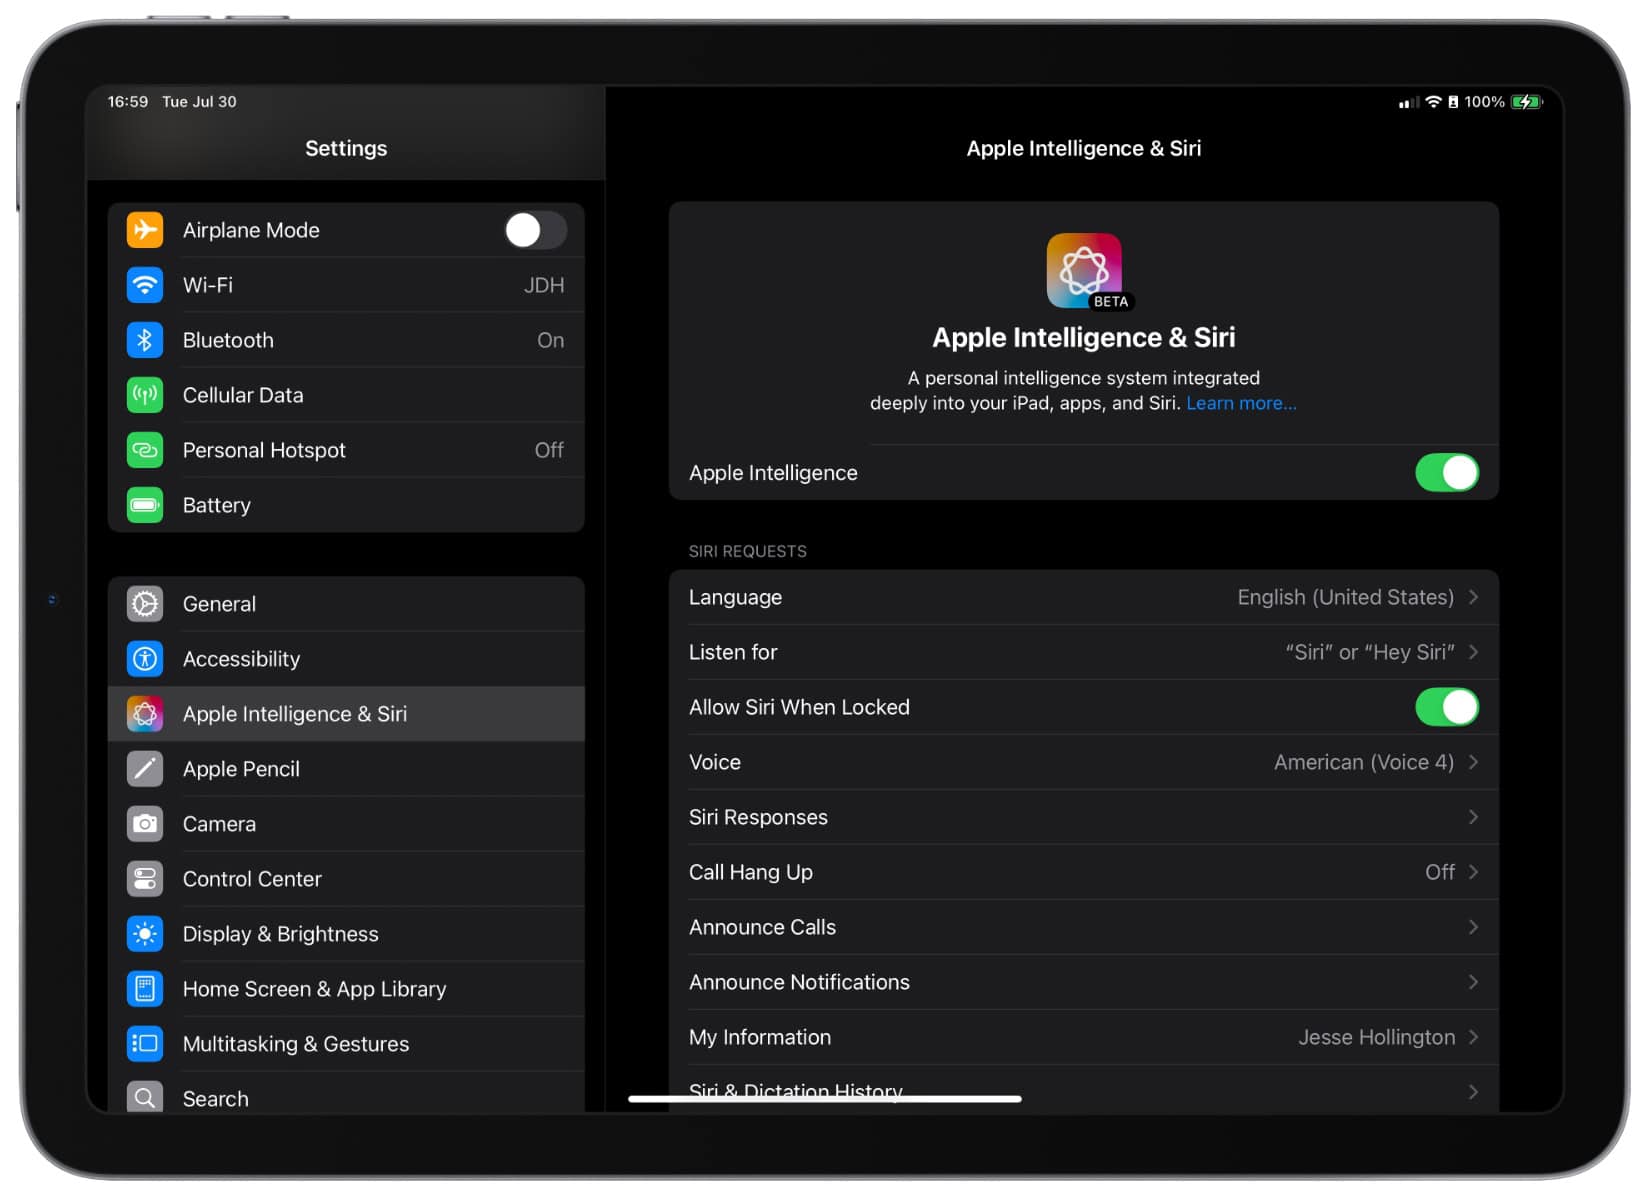This screenshot has width=1650, height=1200.
Task: Tap the Camera icon in sidebar
Action: [x=145, y=824]
